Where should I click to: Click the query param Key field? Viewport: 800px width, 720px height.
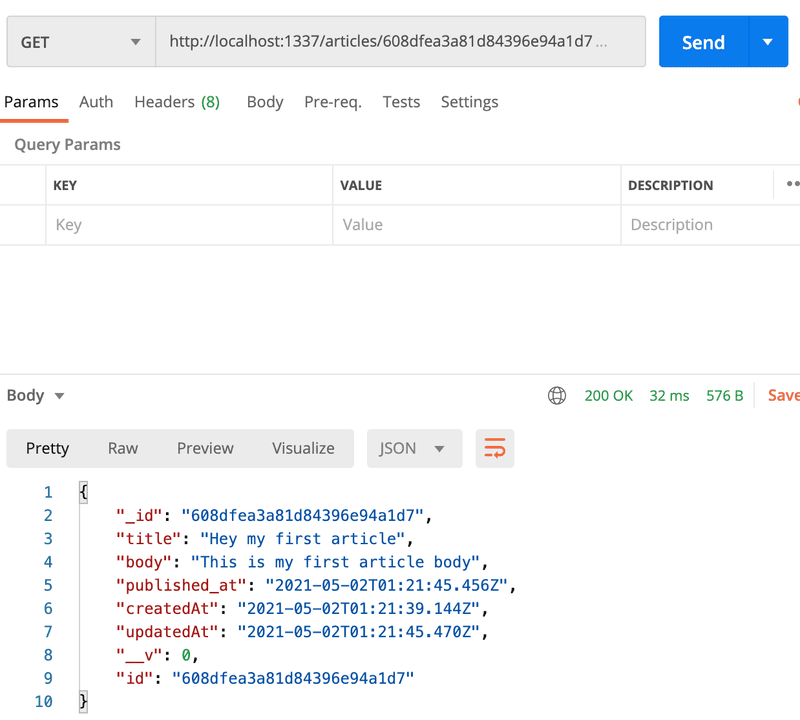coord(190,225)
